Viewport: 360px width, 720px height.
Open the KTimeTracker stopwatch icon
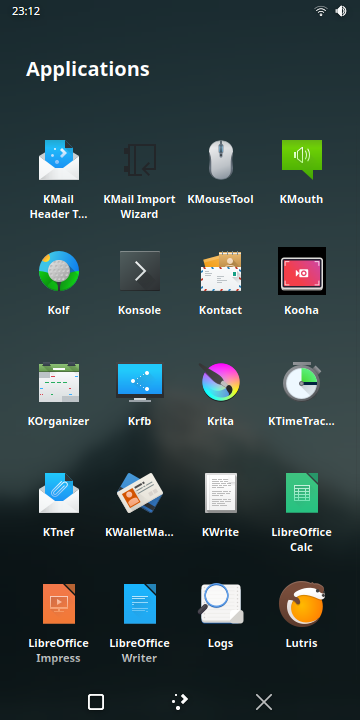[x=302, y=382]
